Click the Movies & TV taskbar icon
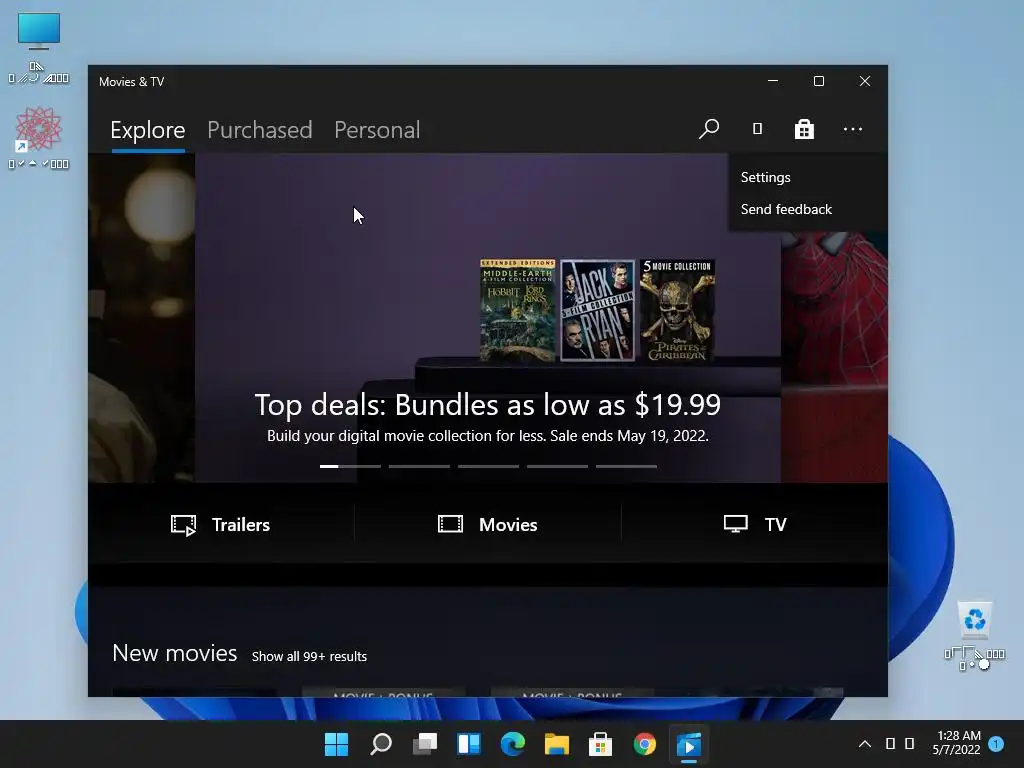The height and width of the screenshot is (768, 1024). (x=688, y=744)
